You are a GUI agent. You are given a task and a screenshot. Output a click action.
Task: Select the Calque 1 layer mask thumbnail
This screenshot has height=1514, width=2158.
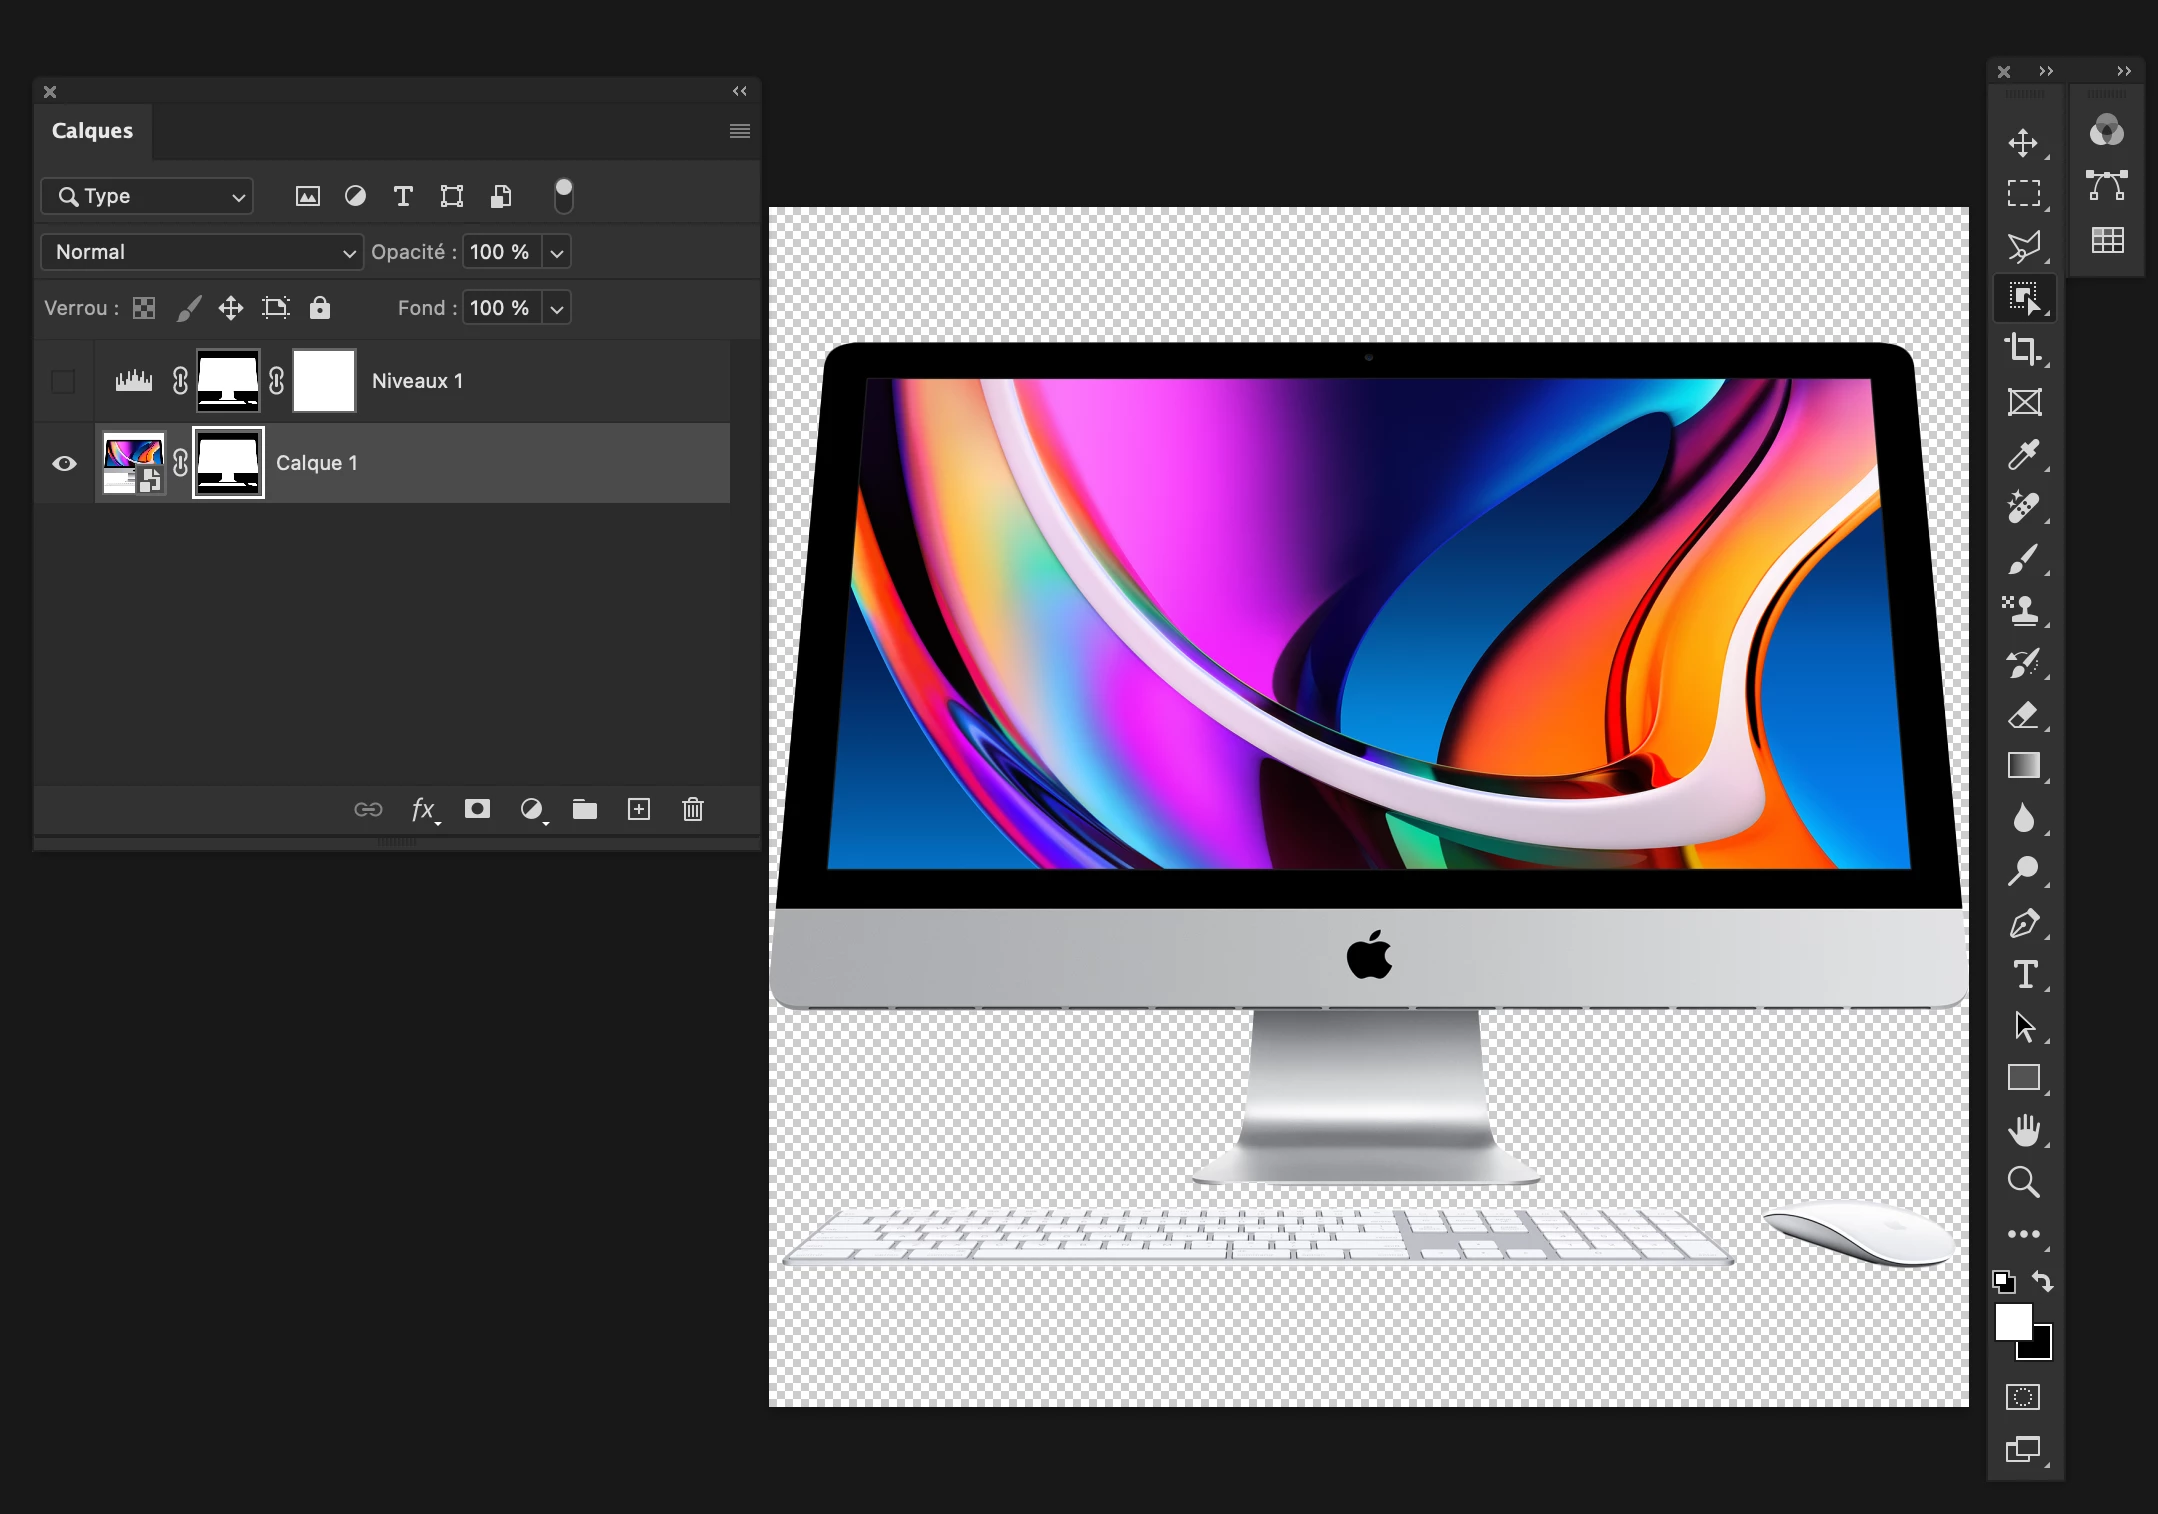point(228,463)
